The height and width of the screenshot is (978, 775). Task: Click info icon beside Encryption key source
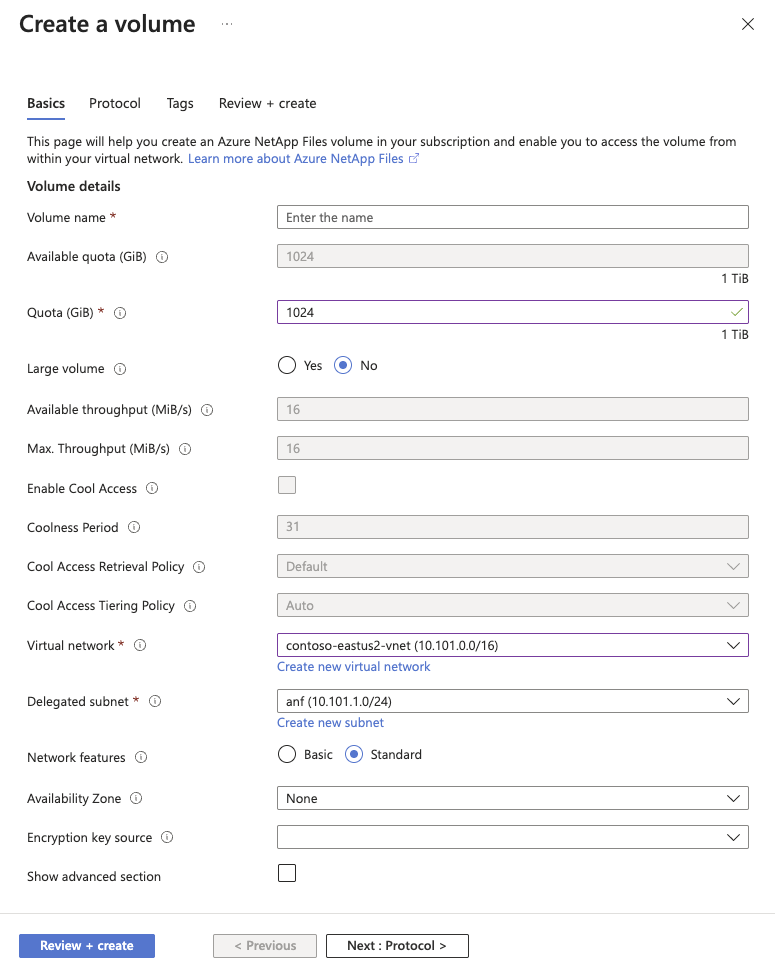(167, 838)
